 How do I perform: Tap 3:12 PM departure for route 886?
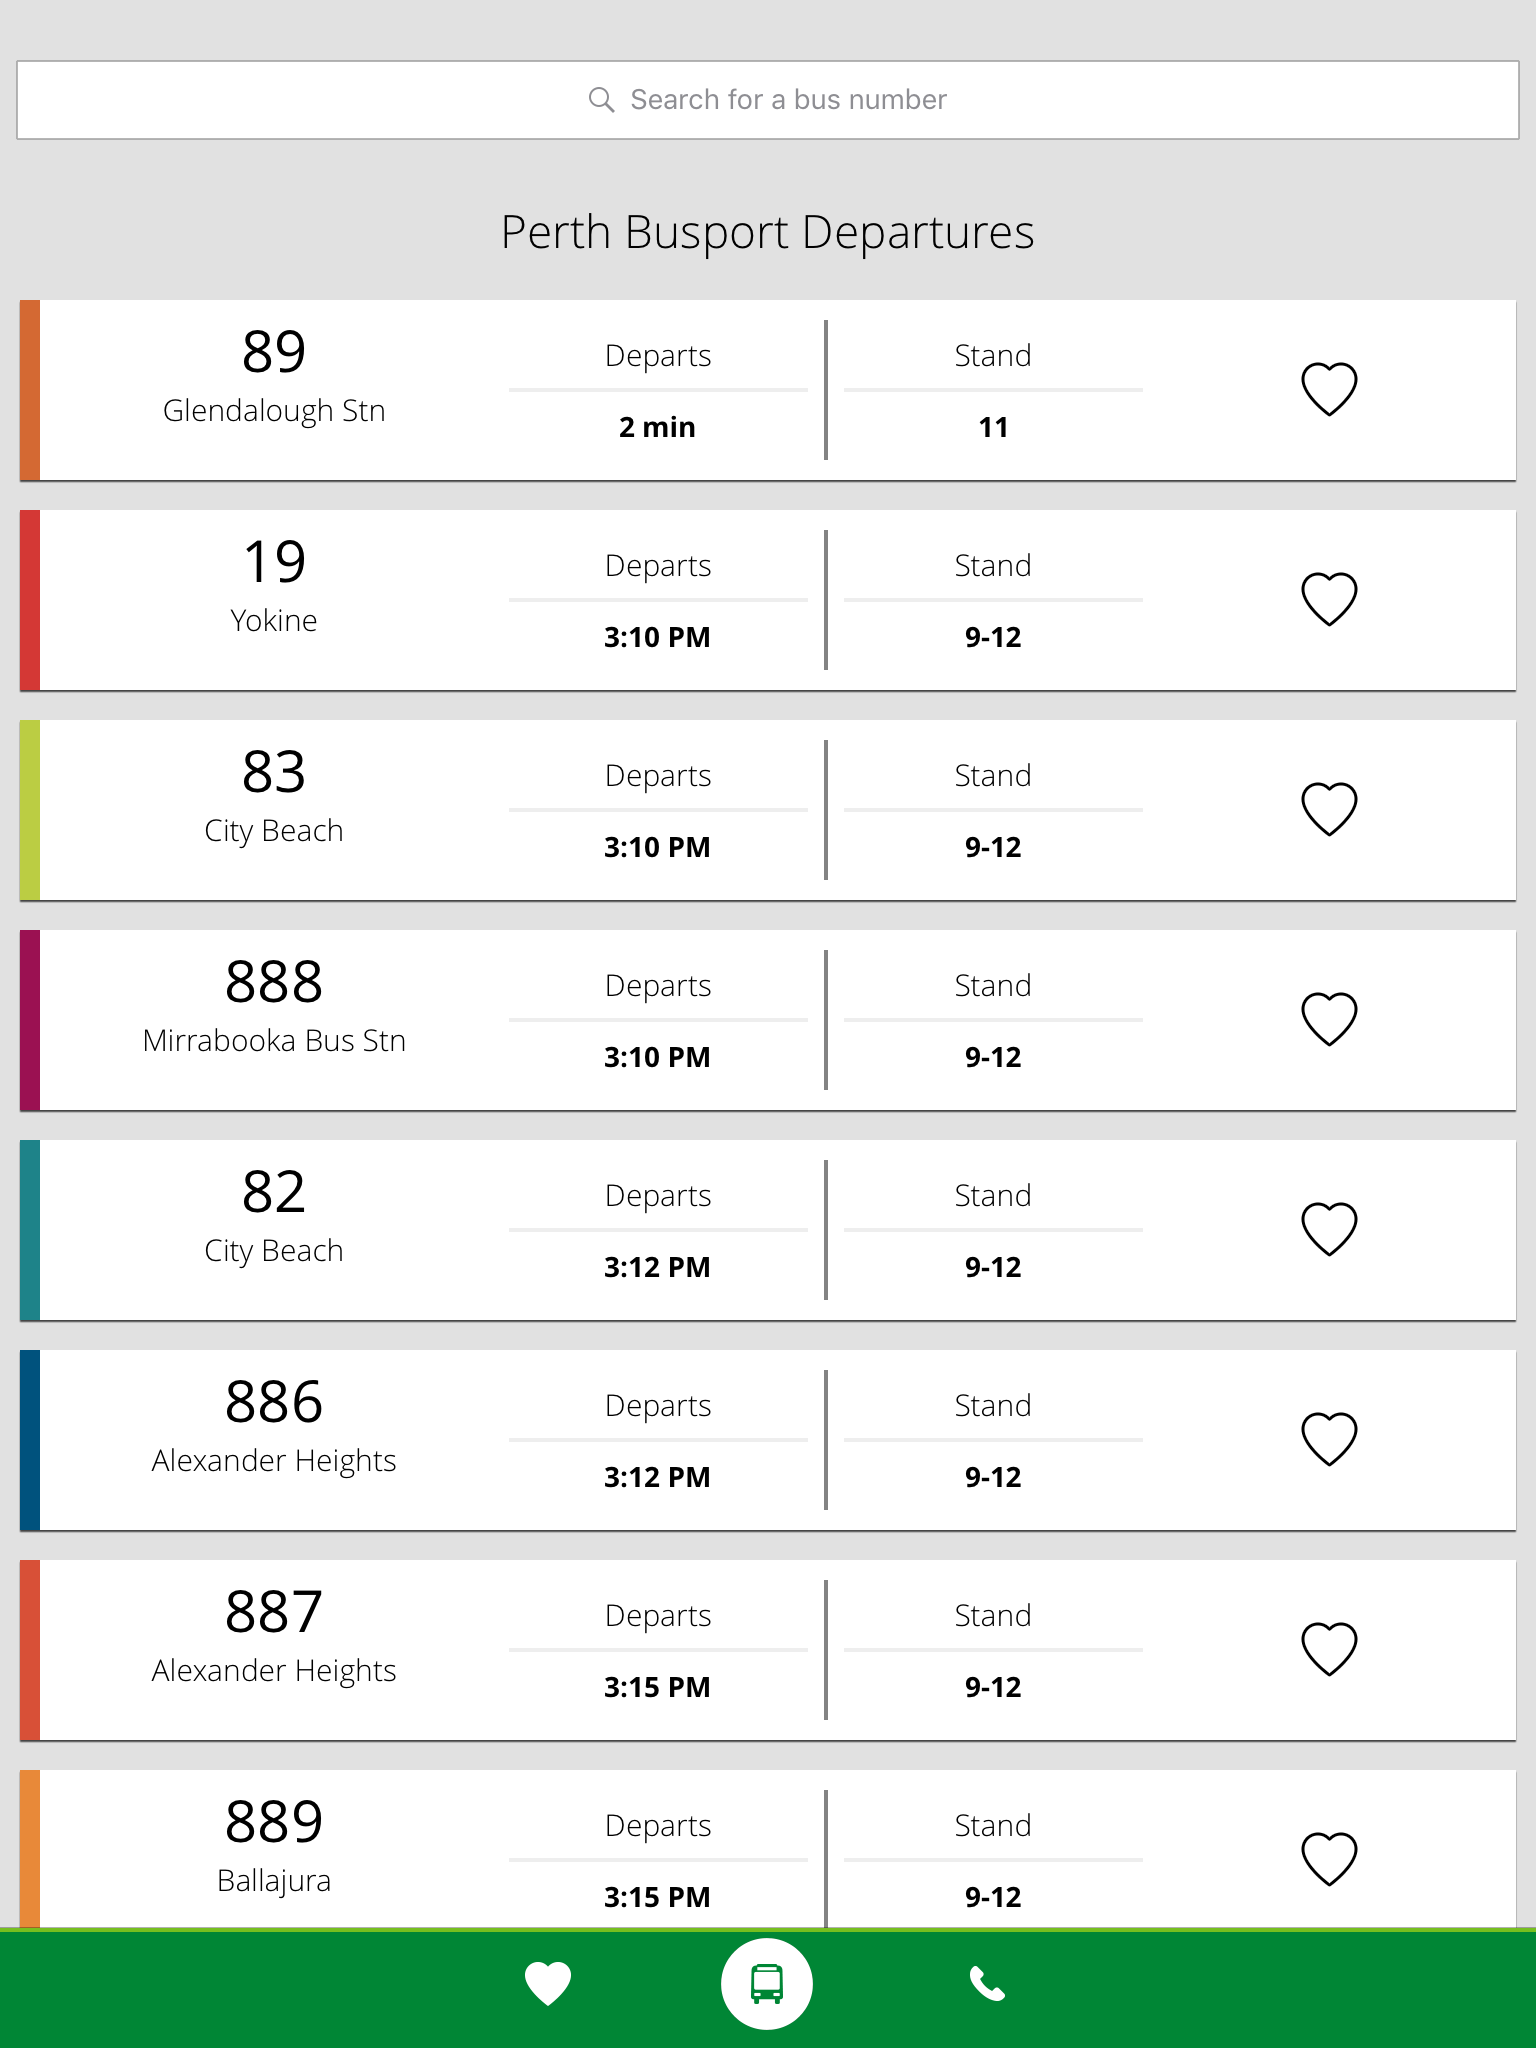[x=657, y=1477]
